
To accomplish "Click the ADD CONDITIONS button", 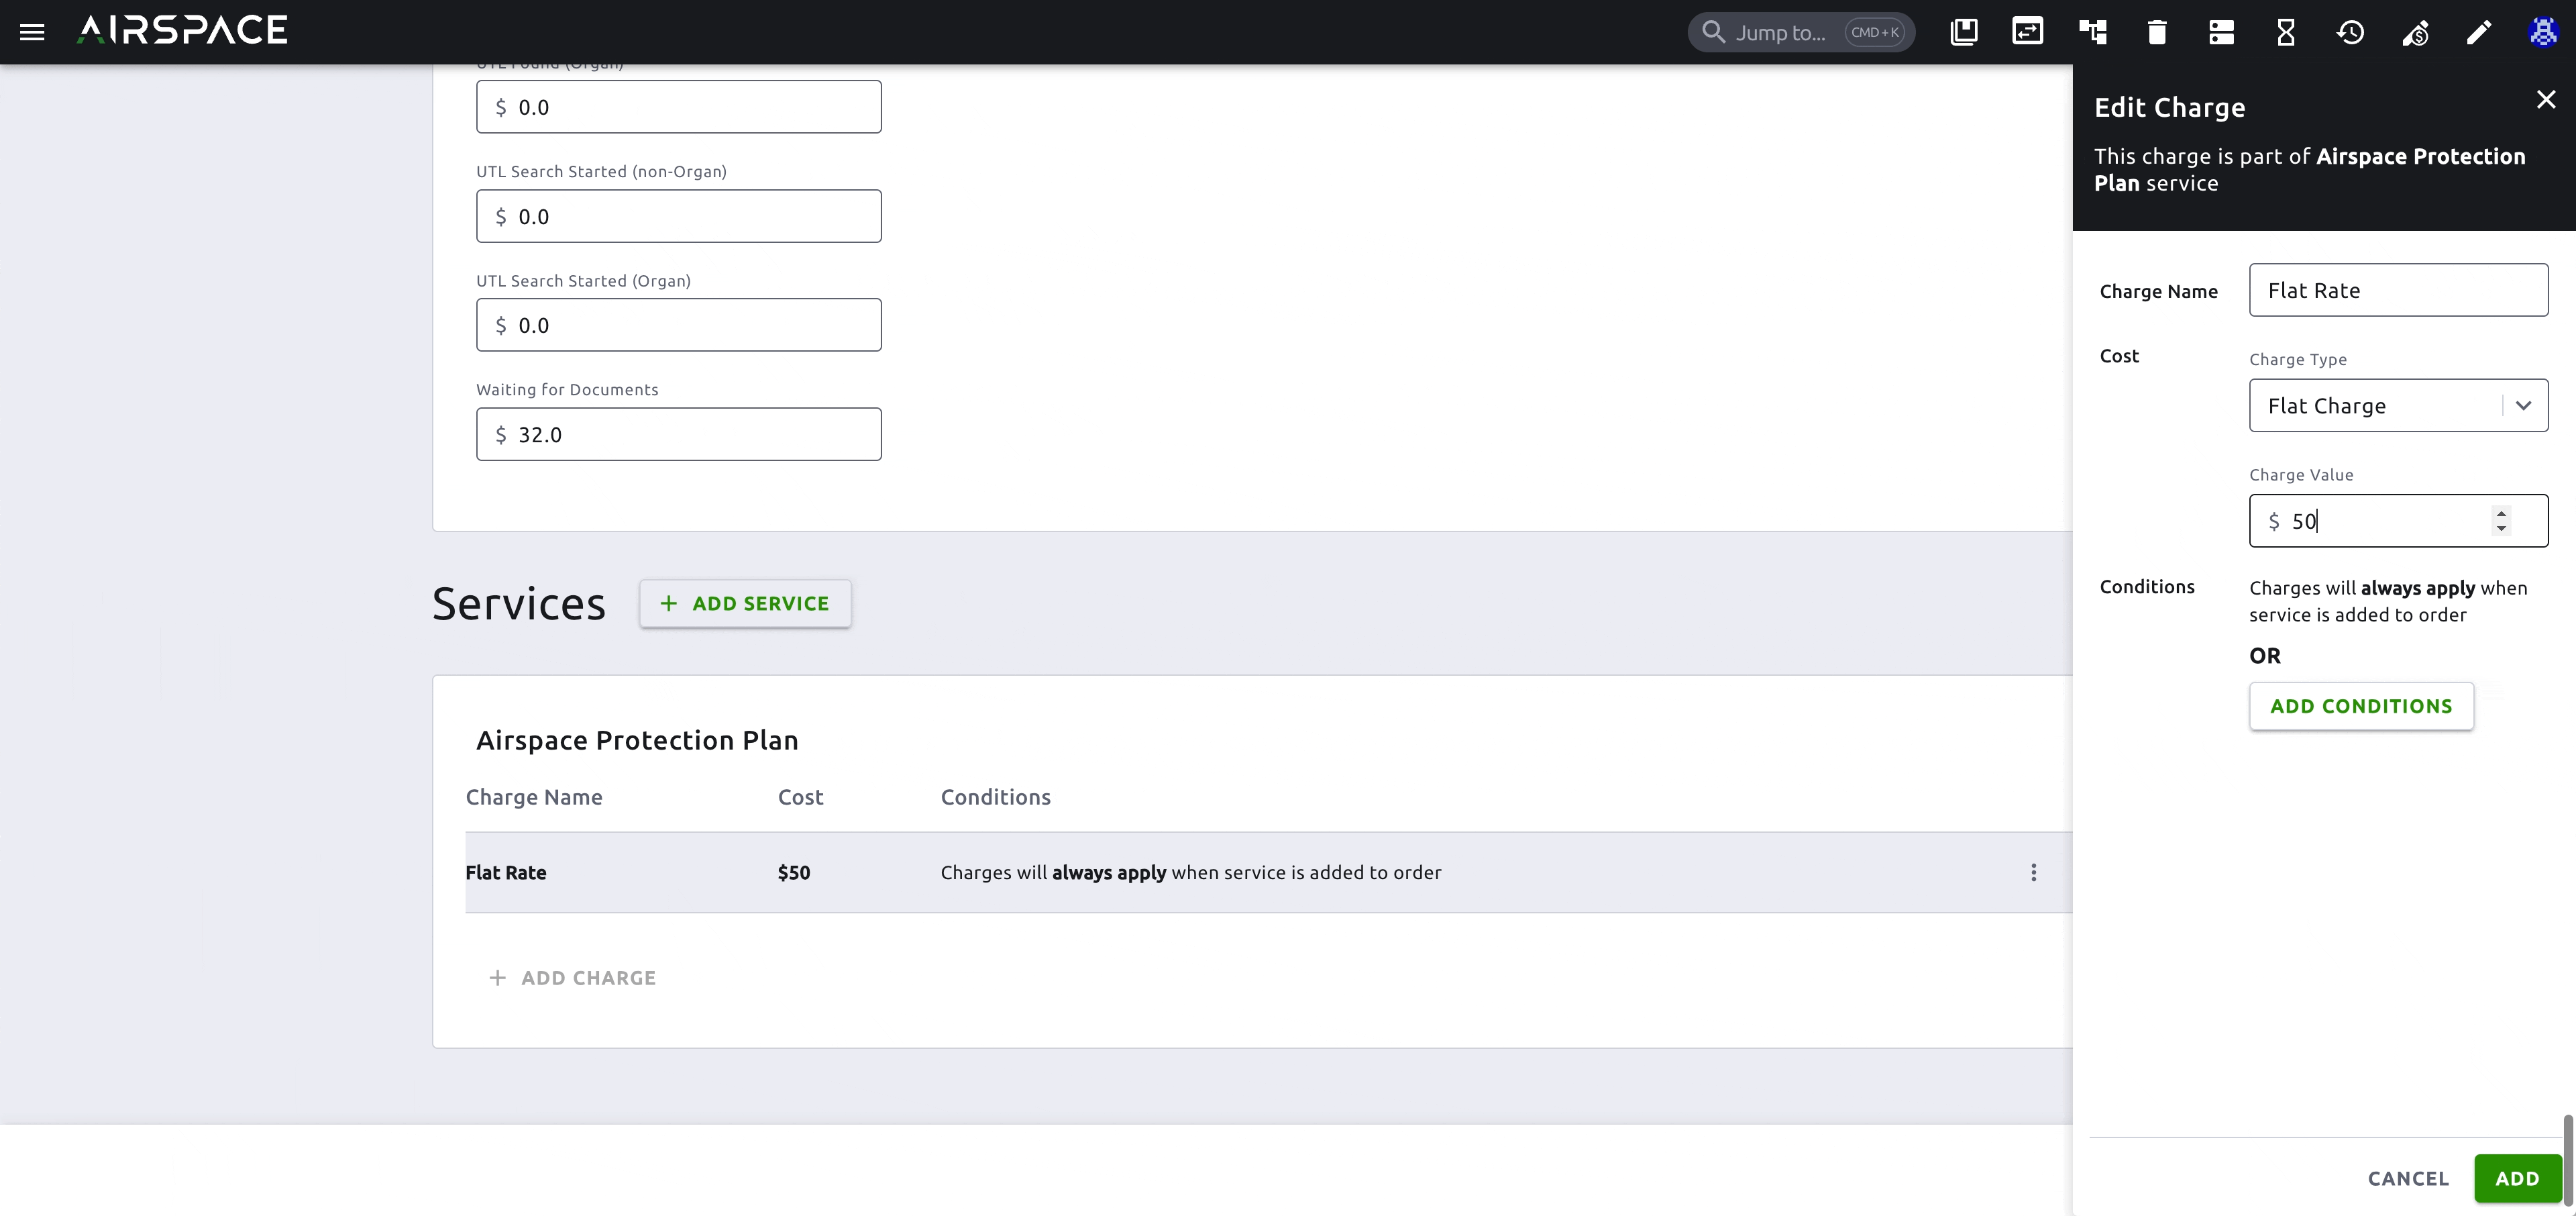I will (2361, 706).
